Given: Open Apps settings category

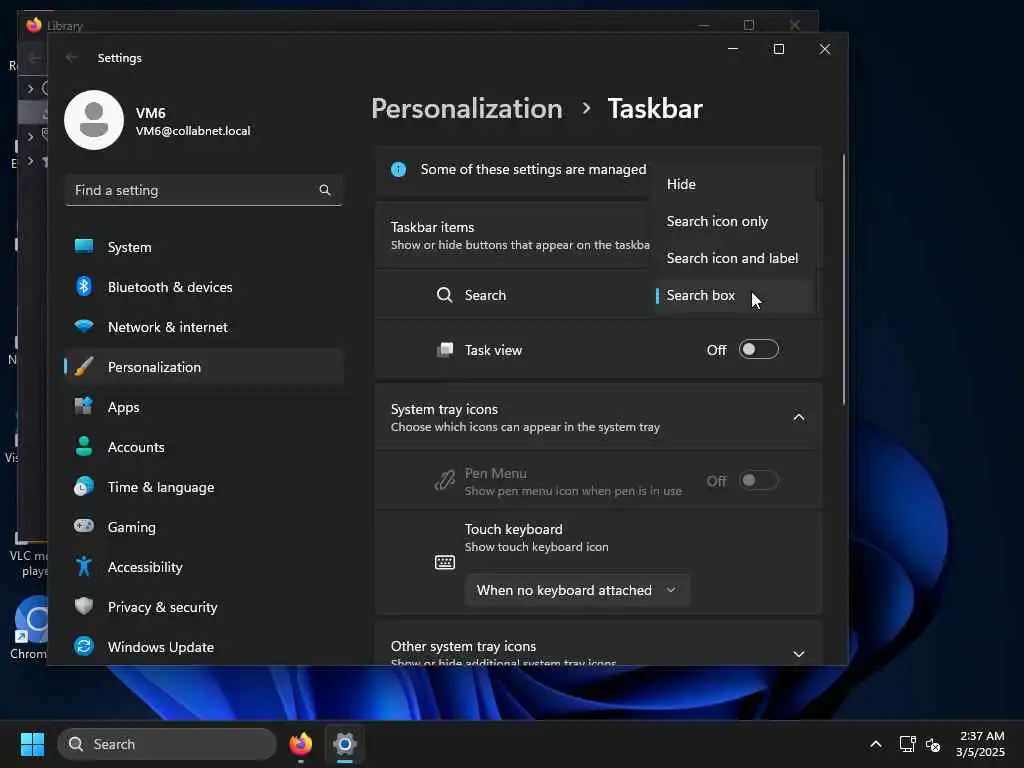Looking at the screenshot, I should [204, 407].
